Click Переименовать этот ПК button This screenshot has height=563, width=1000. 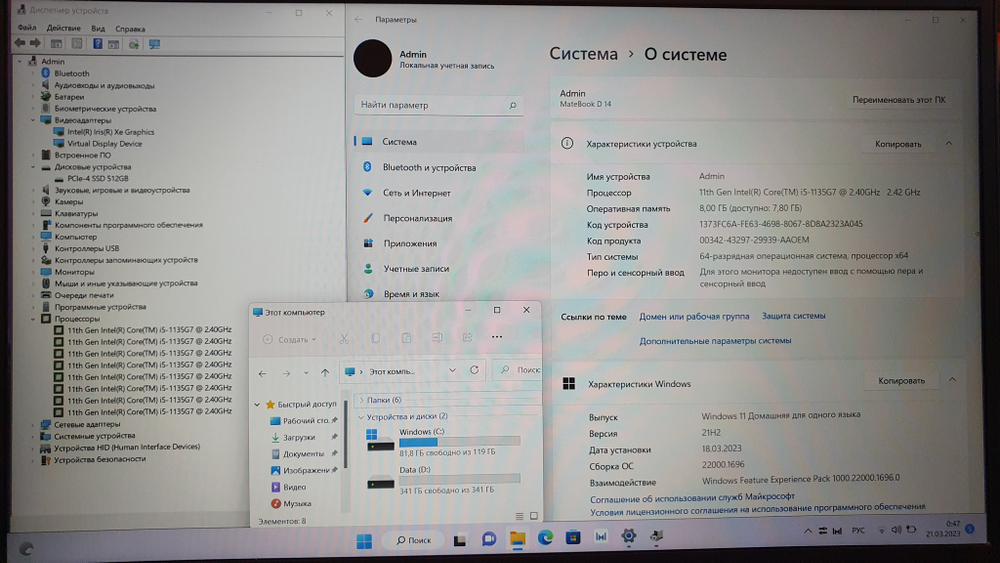pos(899,100)
